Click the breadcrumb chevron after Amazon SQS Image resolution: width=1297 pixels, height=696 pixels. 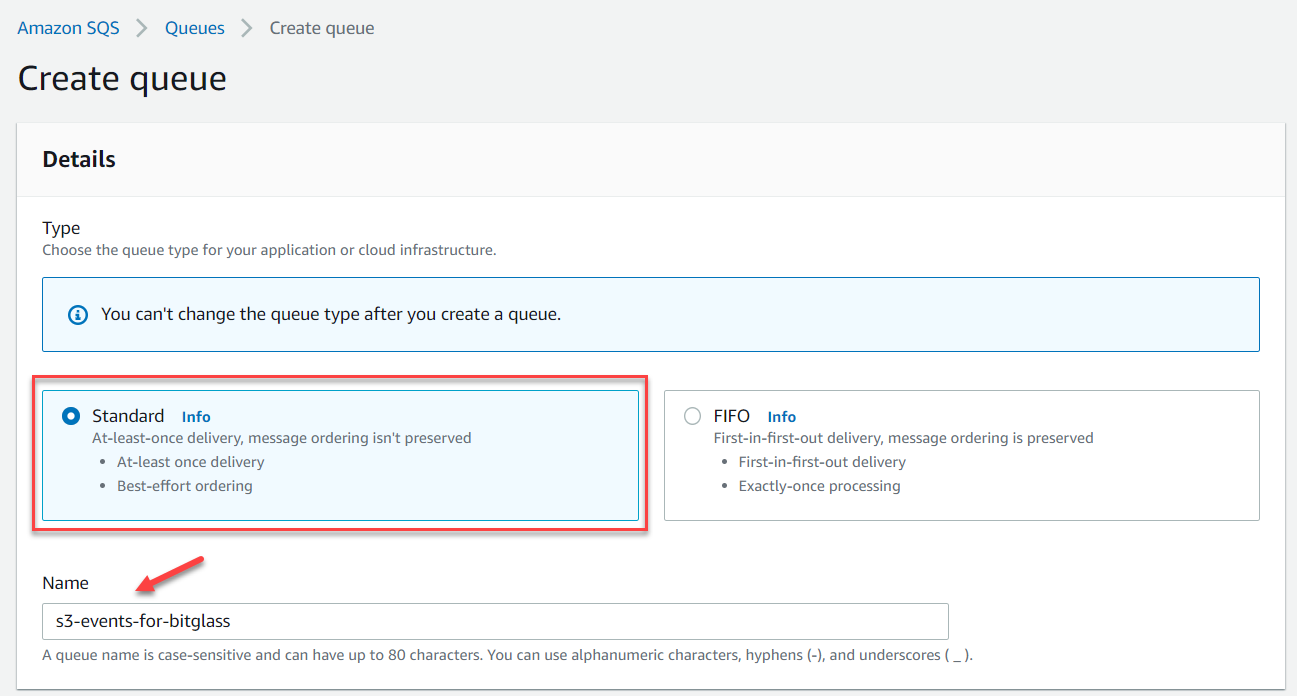[142, 28]
